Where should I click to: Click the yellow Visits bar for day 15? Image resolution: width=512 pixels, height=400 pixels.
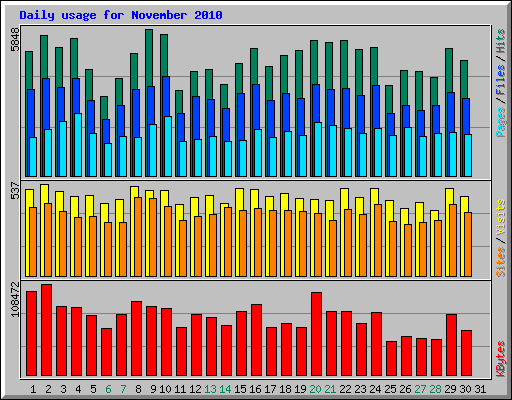click(x=239, y=199)
